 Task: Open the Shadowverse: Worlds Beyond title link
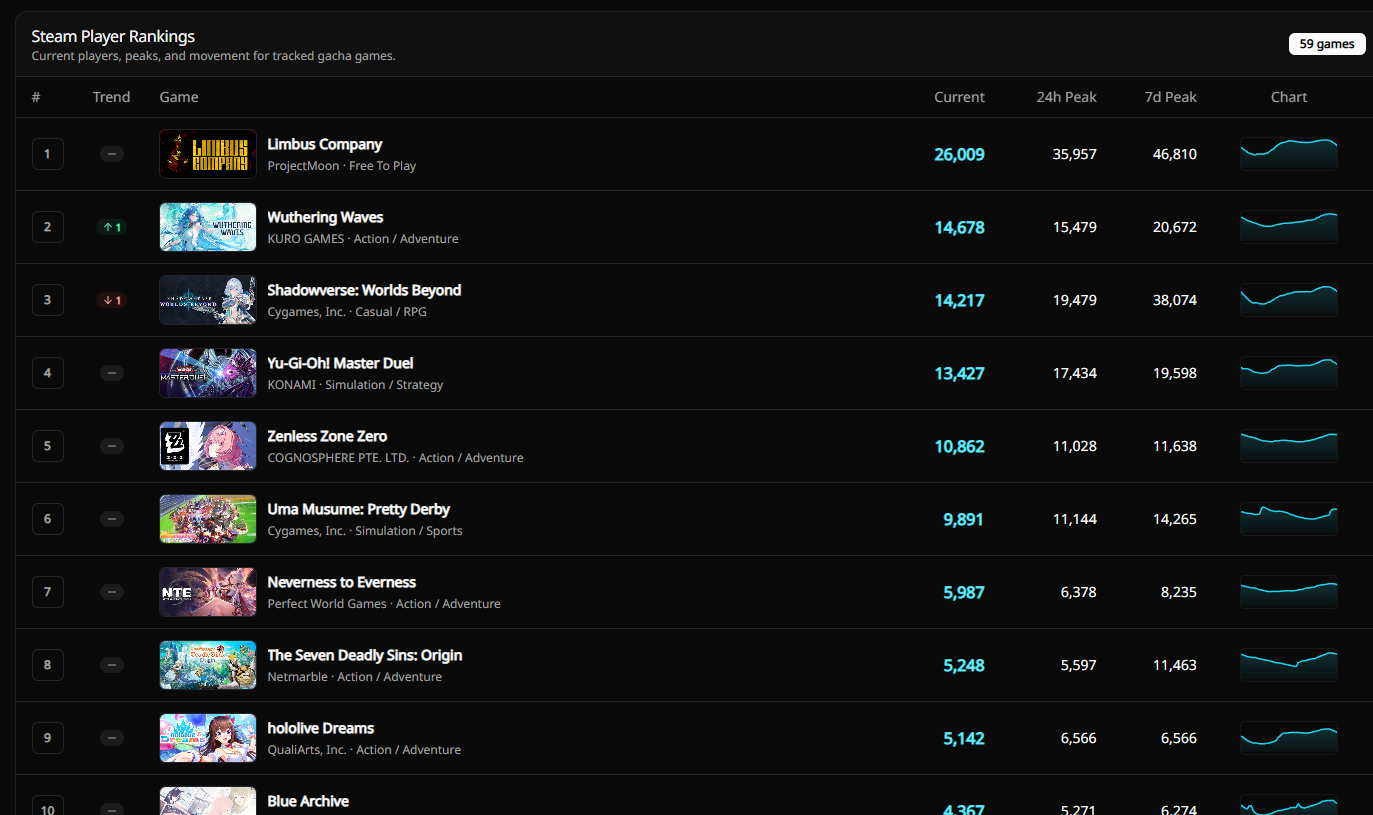pyautogui.click(x=364, y=290)
